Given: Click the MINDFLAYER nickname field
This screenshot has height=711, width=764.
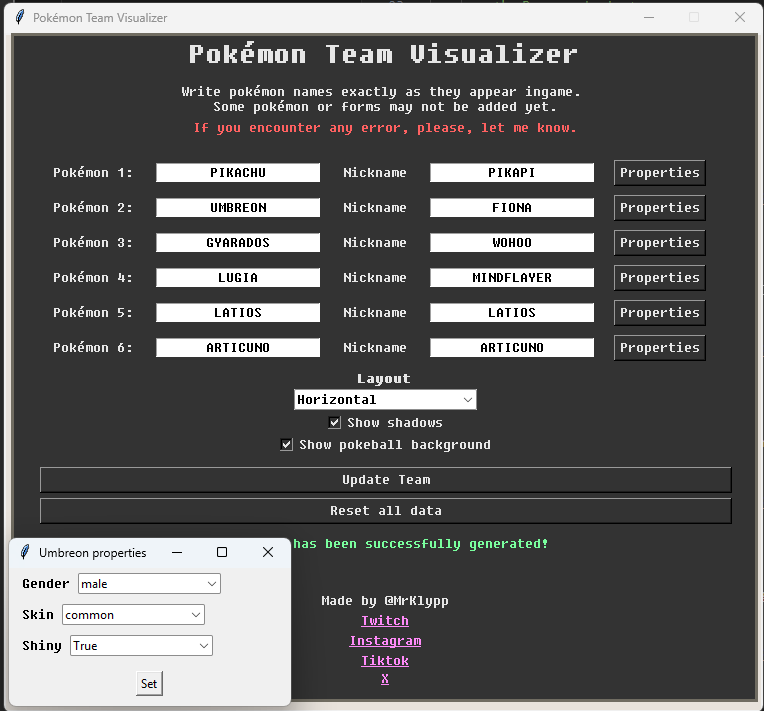Looking at the screenshot, I should (x=512, y=278).
